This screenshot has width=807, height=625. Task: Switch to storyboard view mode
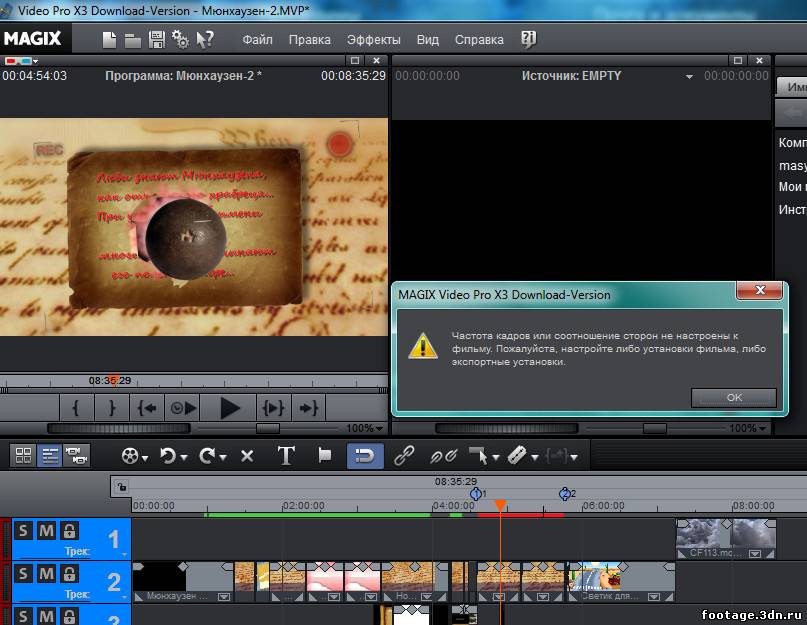click(x=23, y=456)
